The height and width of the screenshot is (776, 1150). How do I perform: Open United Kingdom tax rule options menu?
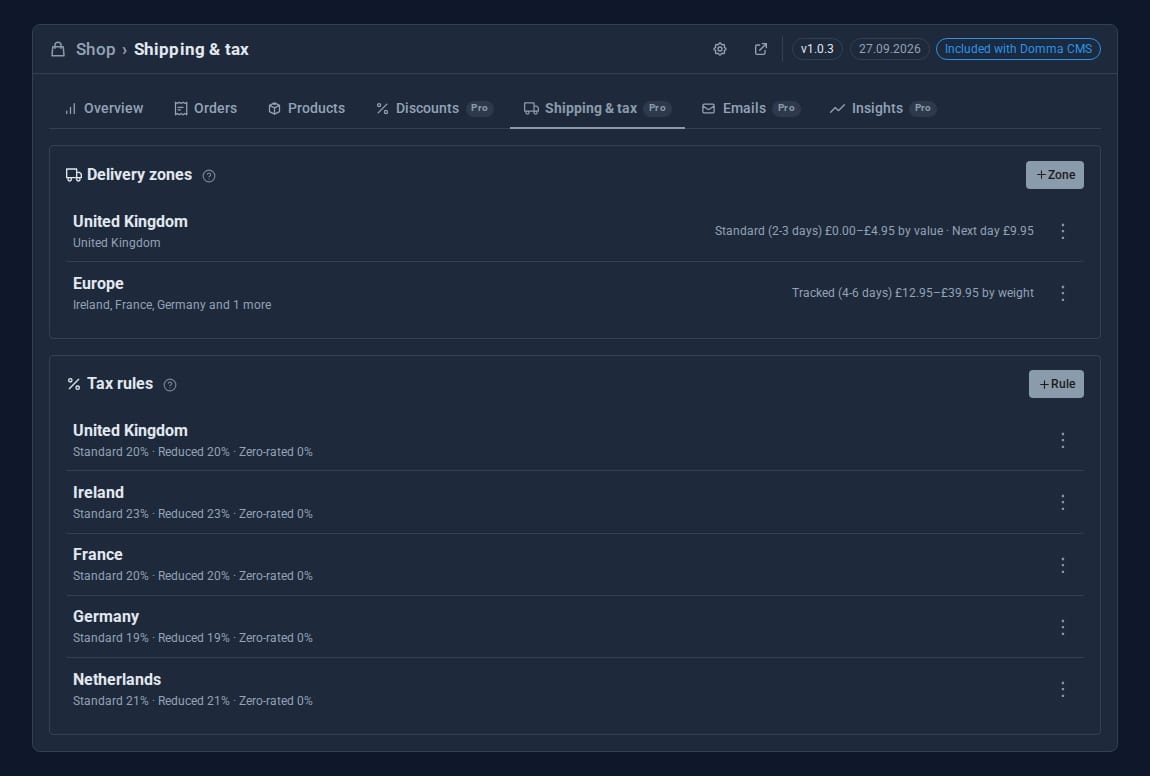1063,440
